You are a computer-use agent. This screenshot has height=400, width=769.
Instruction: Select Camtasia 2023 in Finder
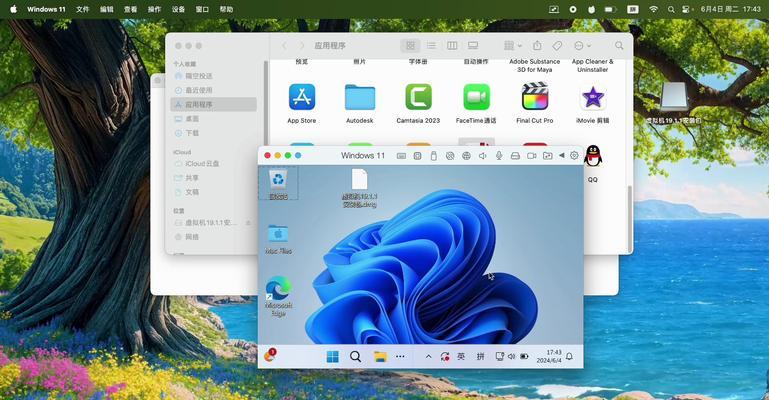418,103
